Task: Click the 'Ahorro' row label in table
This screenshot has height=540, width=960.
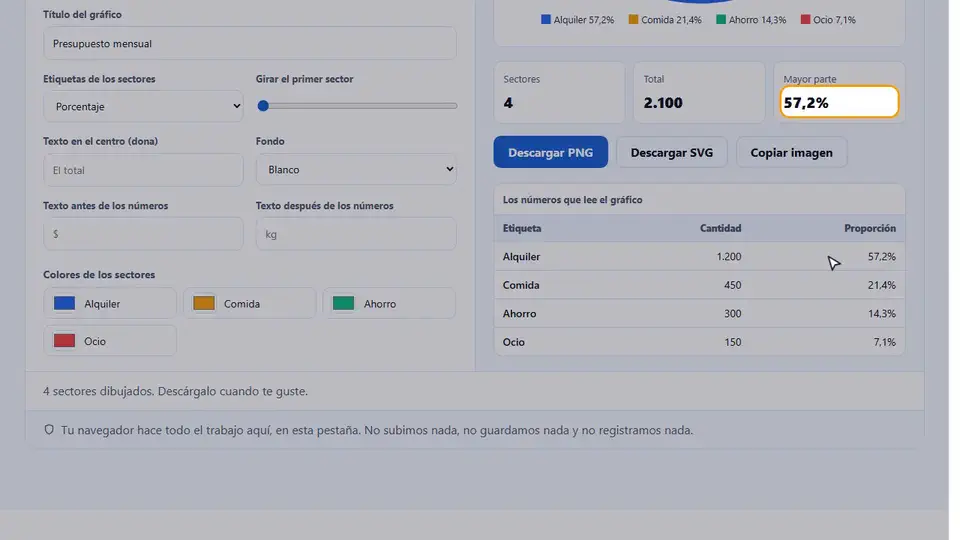Action: [x=519, y=313]
